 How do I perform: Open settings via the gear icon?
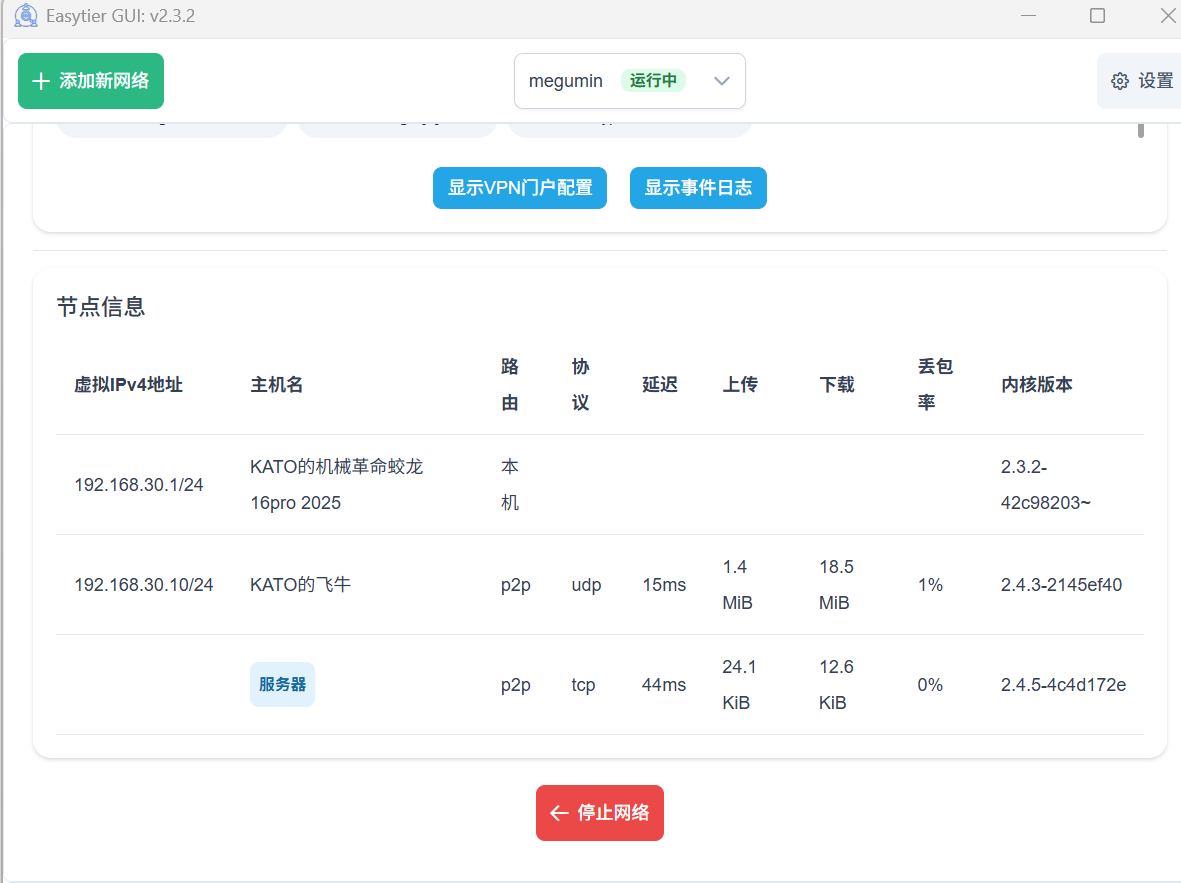pyautogui.click(x=1120, y=81)
